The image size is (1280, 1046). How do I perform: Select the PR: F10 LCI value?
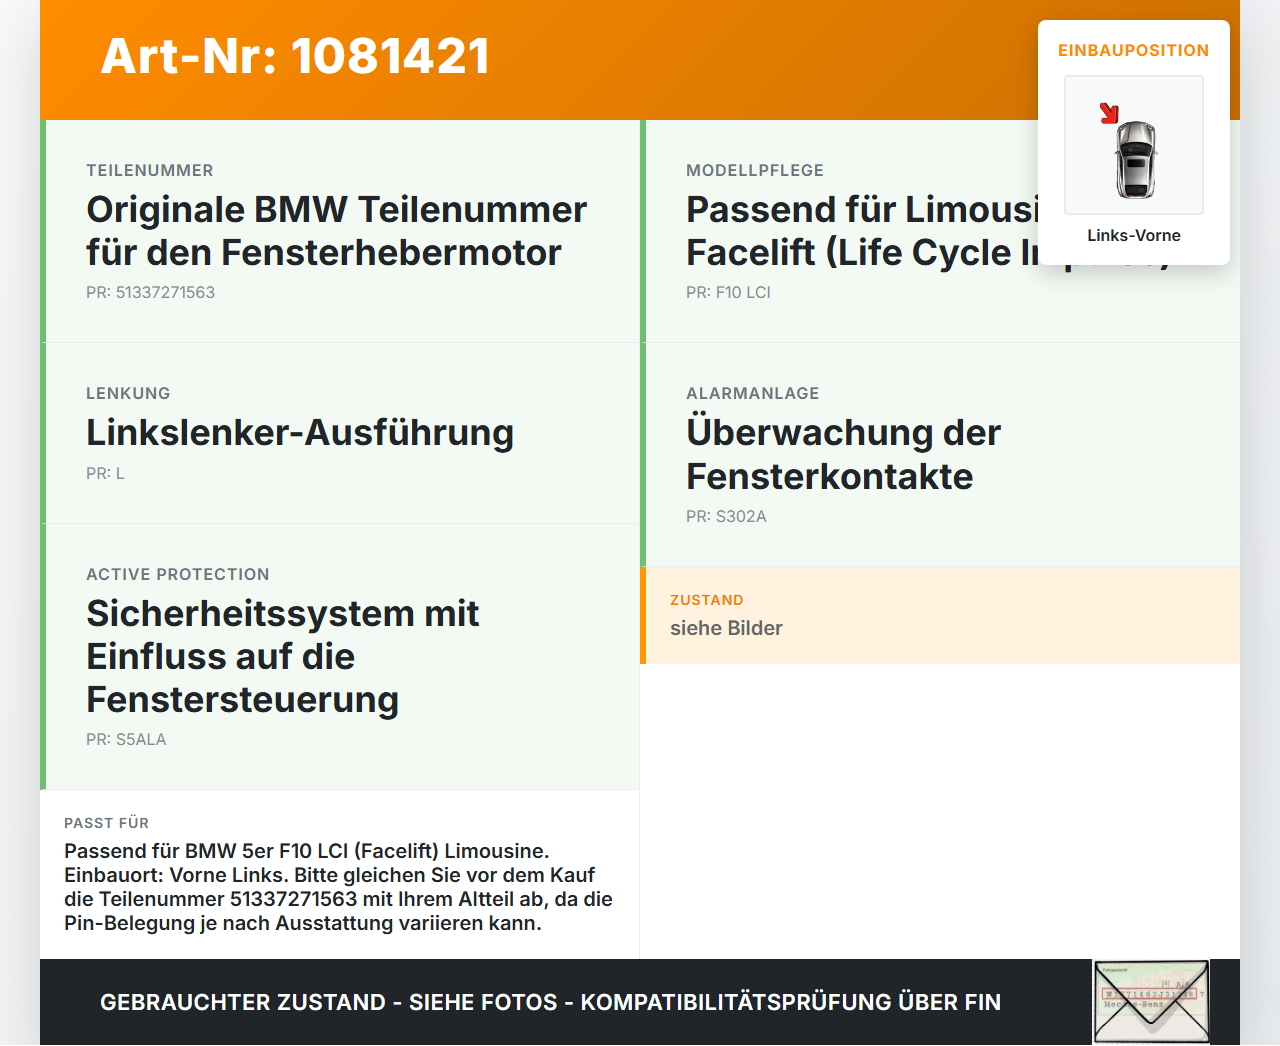point(728,292)
